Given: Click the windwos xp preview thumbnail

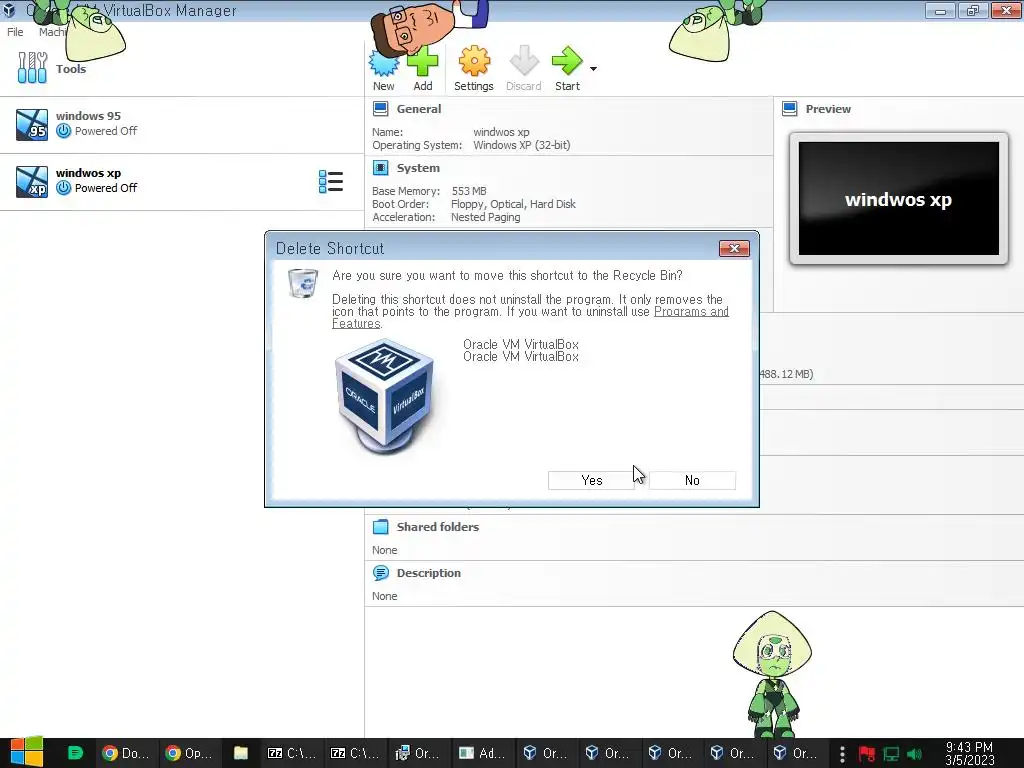Looking at the screenshot, I should point(899,199).
